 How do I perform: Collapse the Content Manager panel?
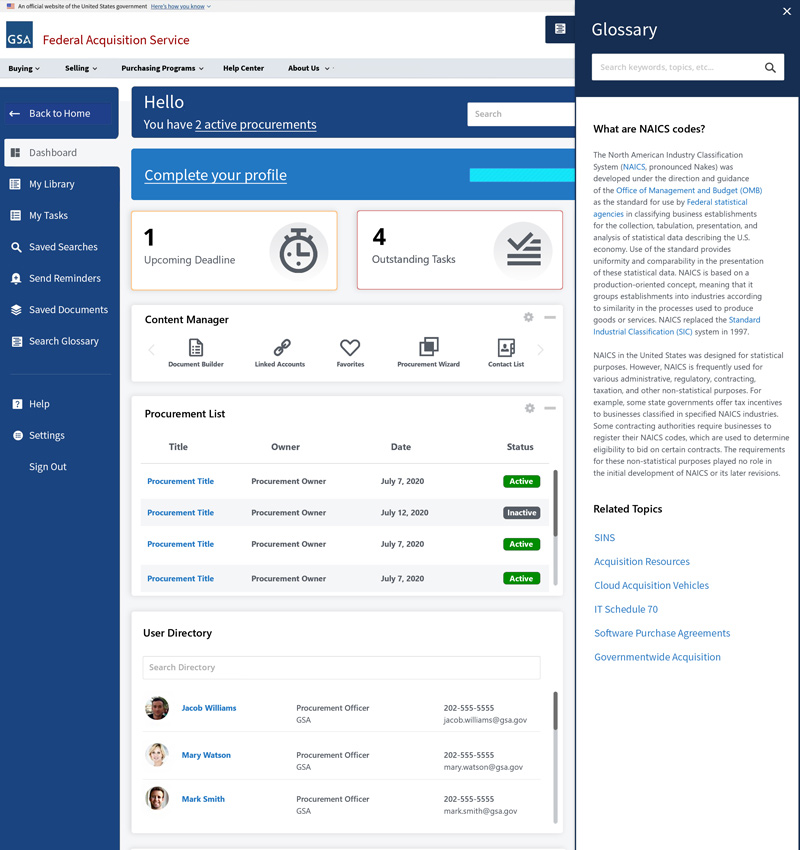(550, 318)
